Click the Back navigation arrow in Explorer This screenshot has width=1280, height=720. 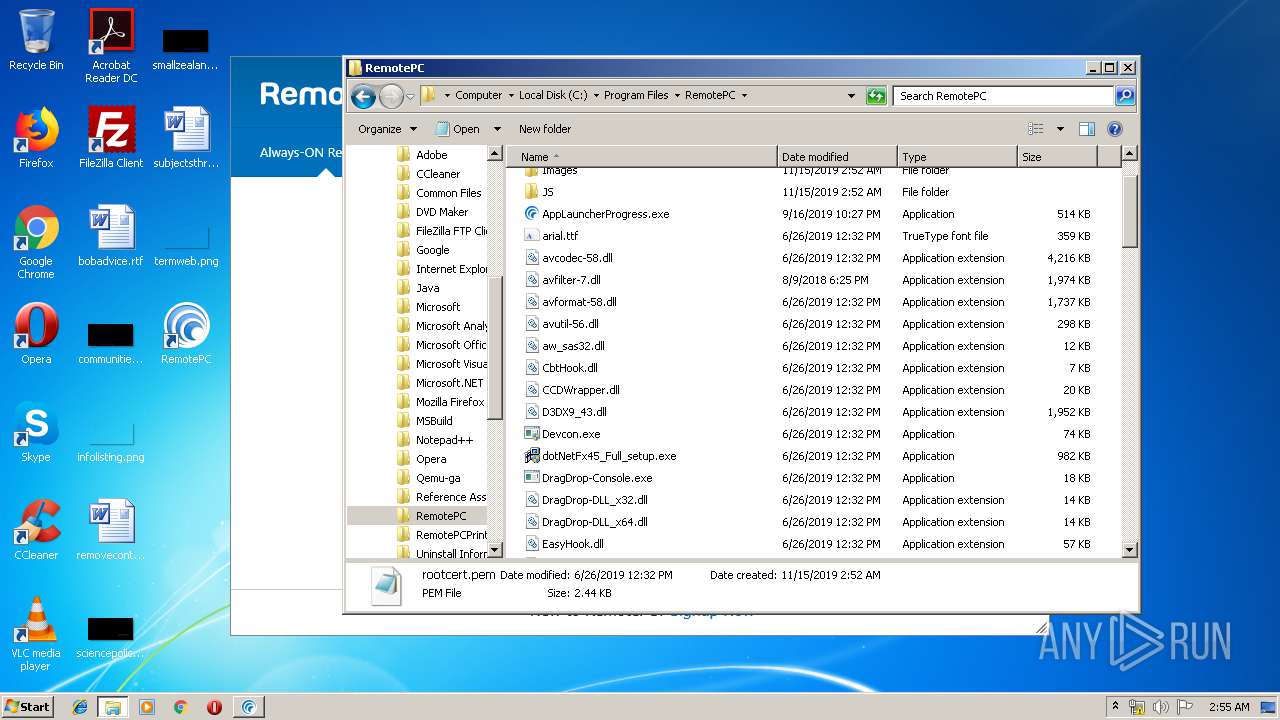(363, 96)
